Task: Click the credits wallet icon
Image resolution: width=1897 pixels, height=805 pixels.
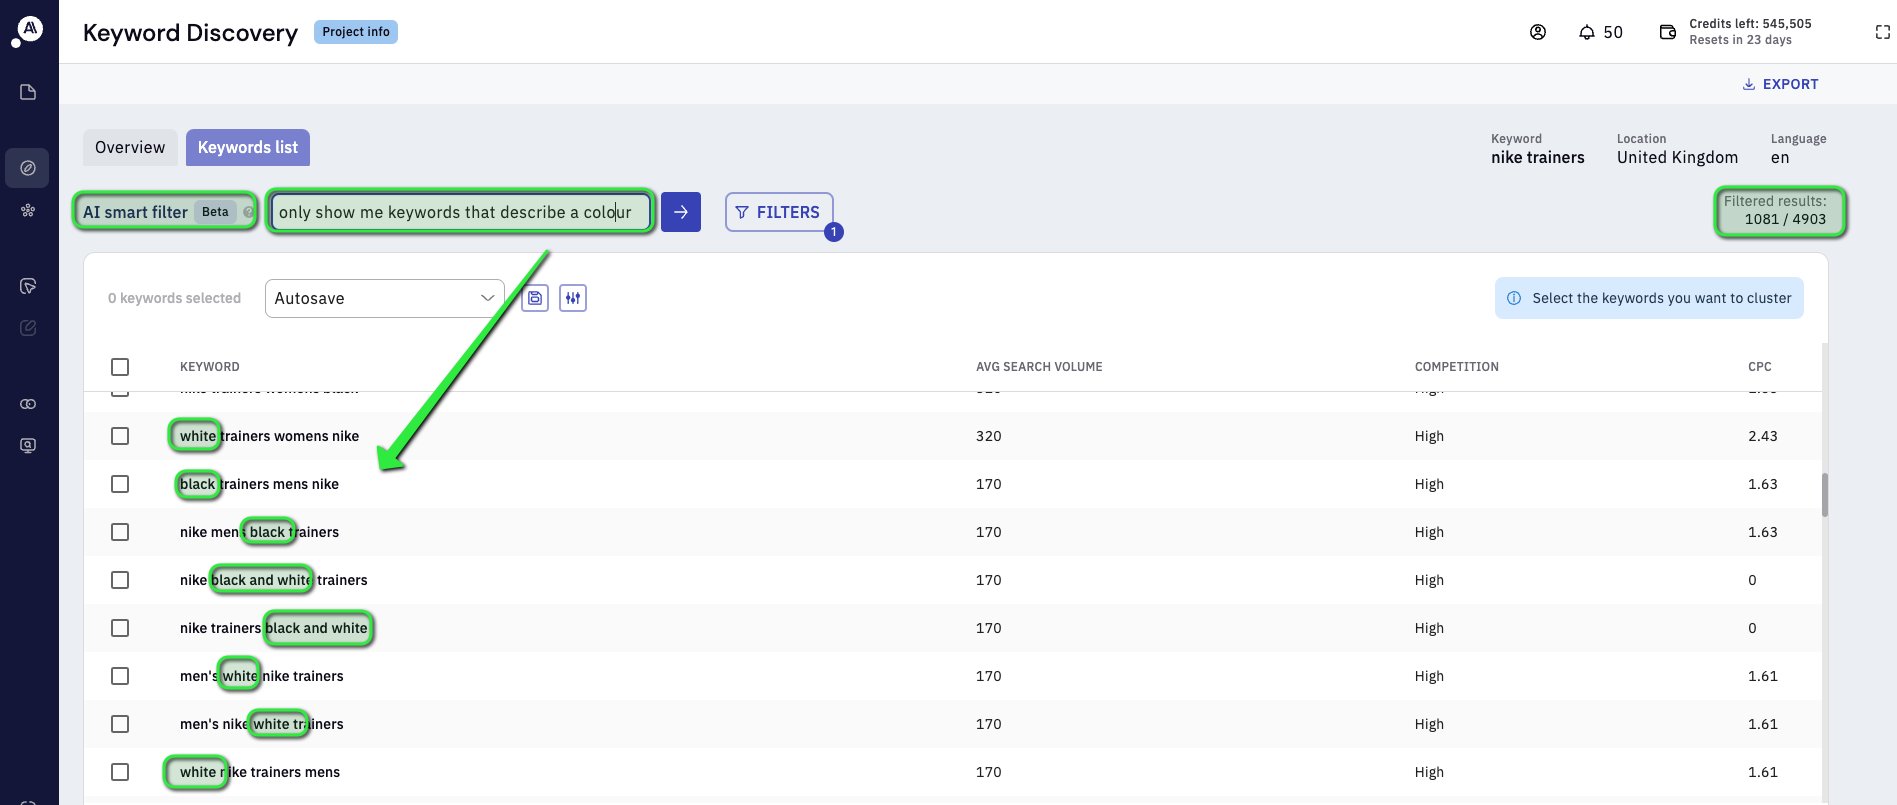Action: click(1668, 32)
